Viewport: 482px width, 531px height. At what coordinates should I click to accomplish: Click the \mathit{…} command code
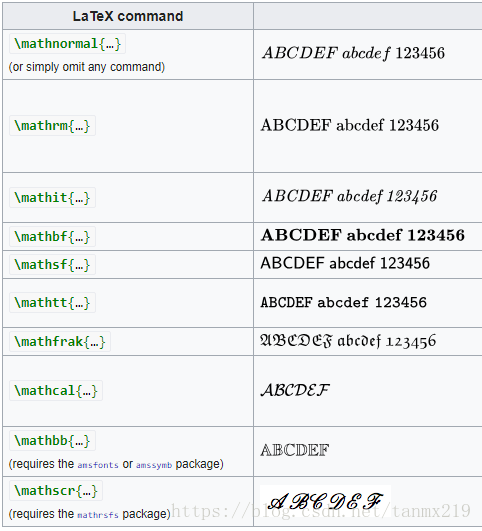tap(53, 197)
